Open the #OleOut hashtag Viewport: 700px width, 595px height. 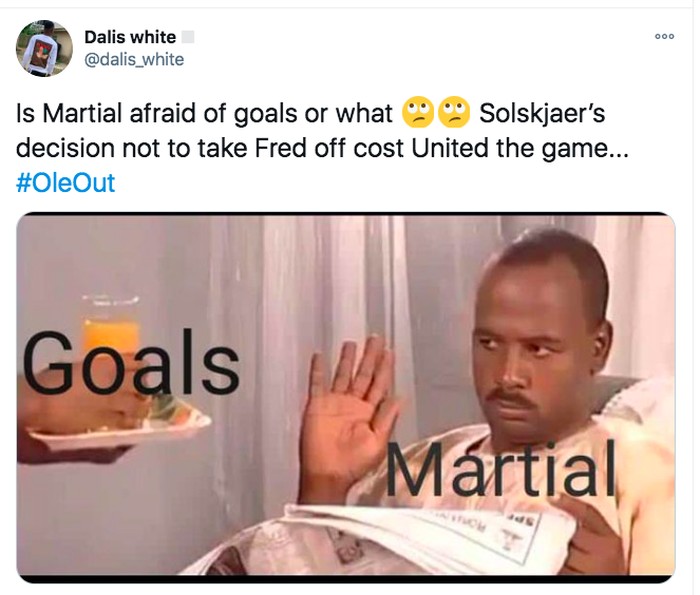(x=66, y=182)
